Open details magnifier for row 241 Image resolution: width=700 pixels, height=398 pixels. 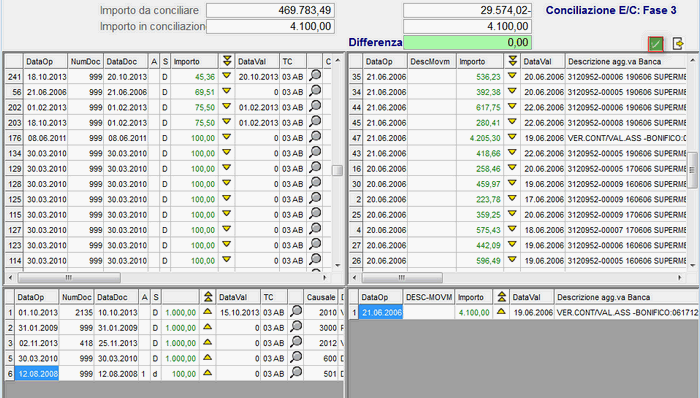pyautogui.click(x=315, y=76)
